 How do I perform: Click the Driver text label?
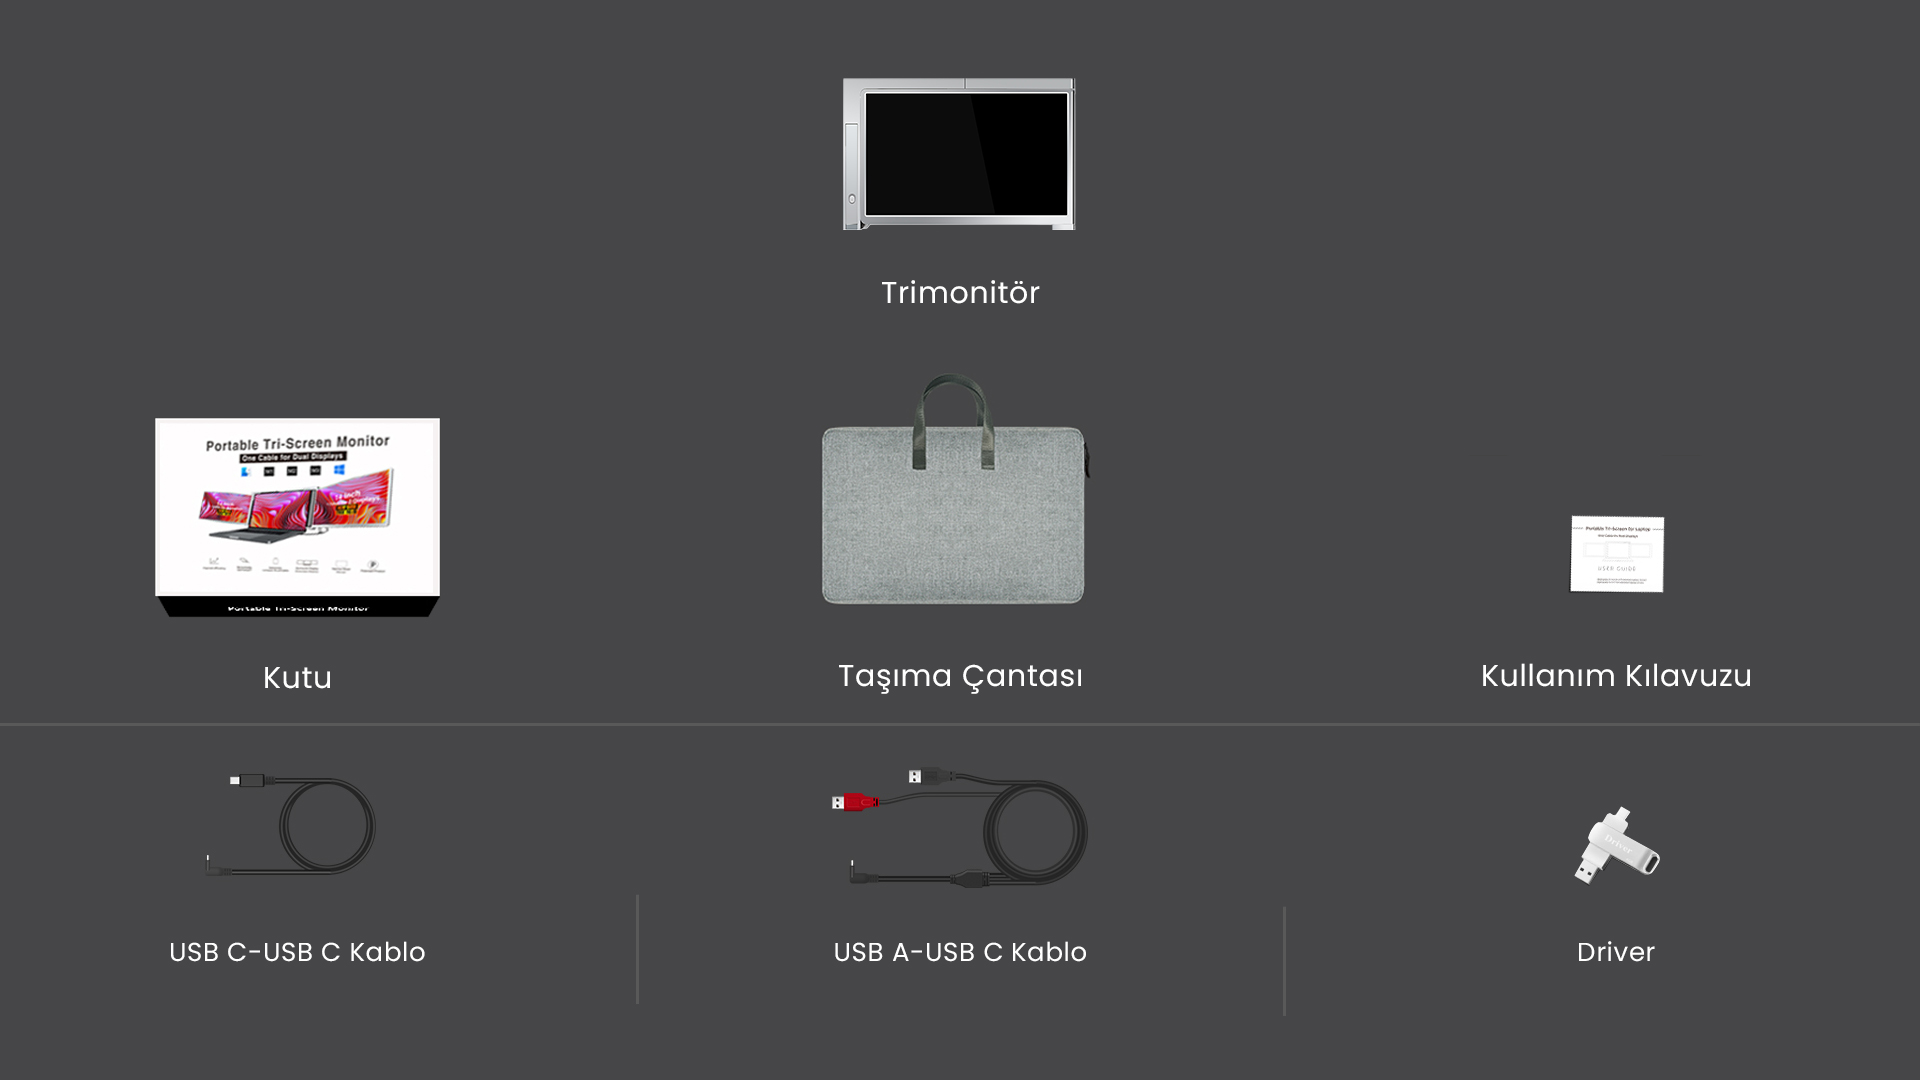(1616, 952)
